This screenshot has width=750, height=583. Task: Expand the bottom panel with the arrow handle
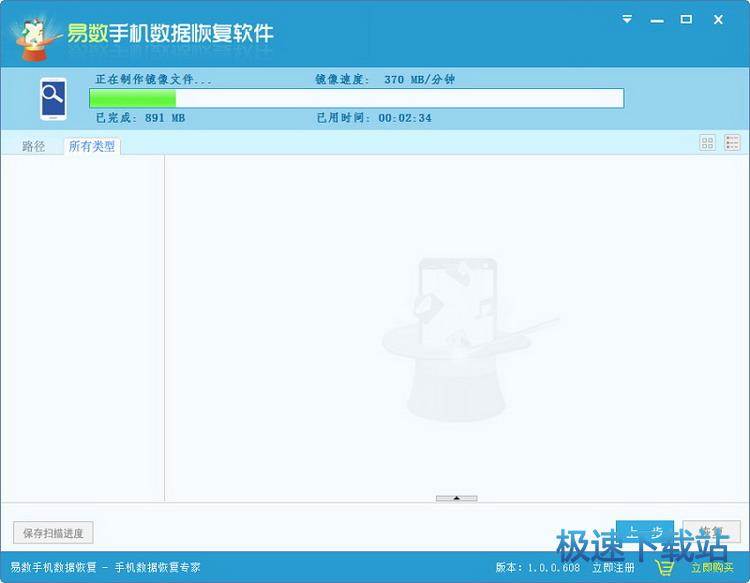click(x=456, y=498)
